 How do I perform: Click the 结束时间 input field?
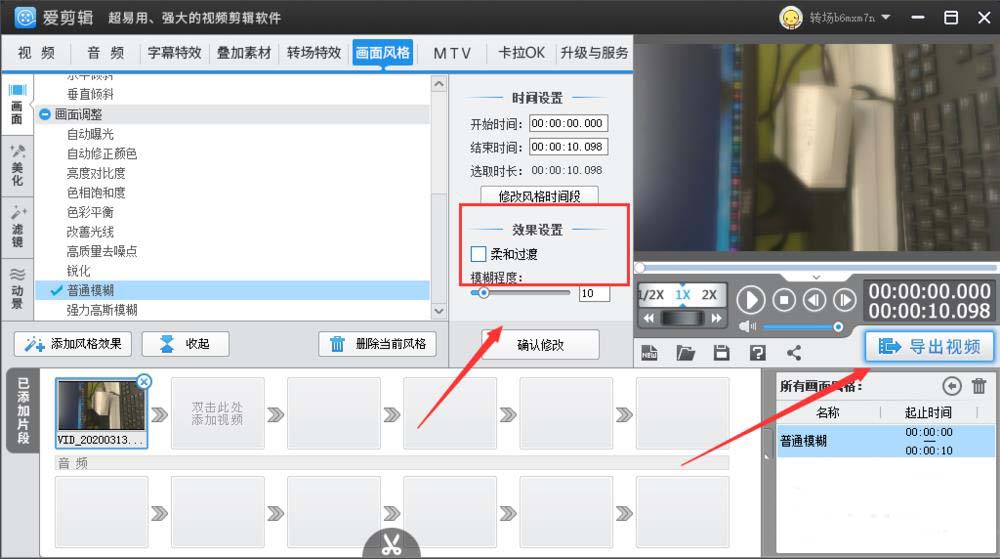[568, 147]
